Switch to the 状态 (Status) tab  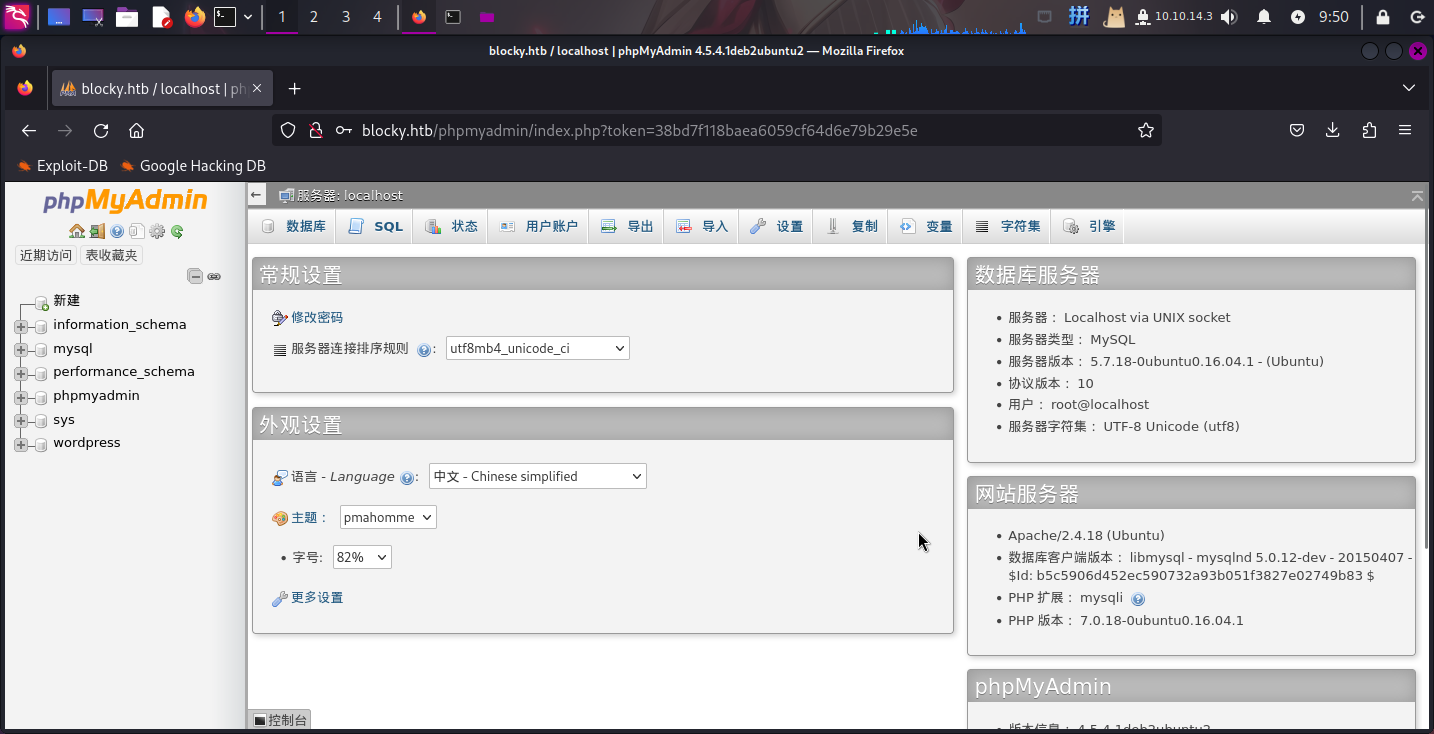pos(451,226)
